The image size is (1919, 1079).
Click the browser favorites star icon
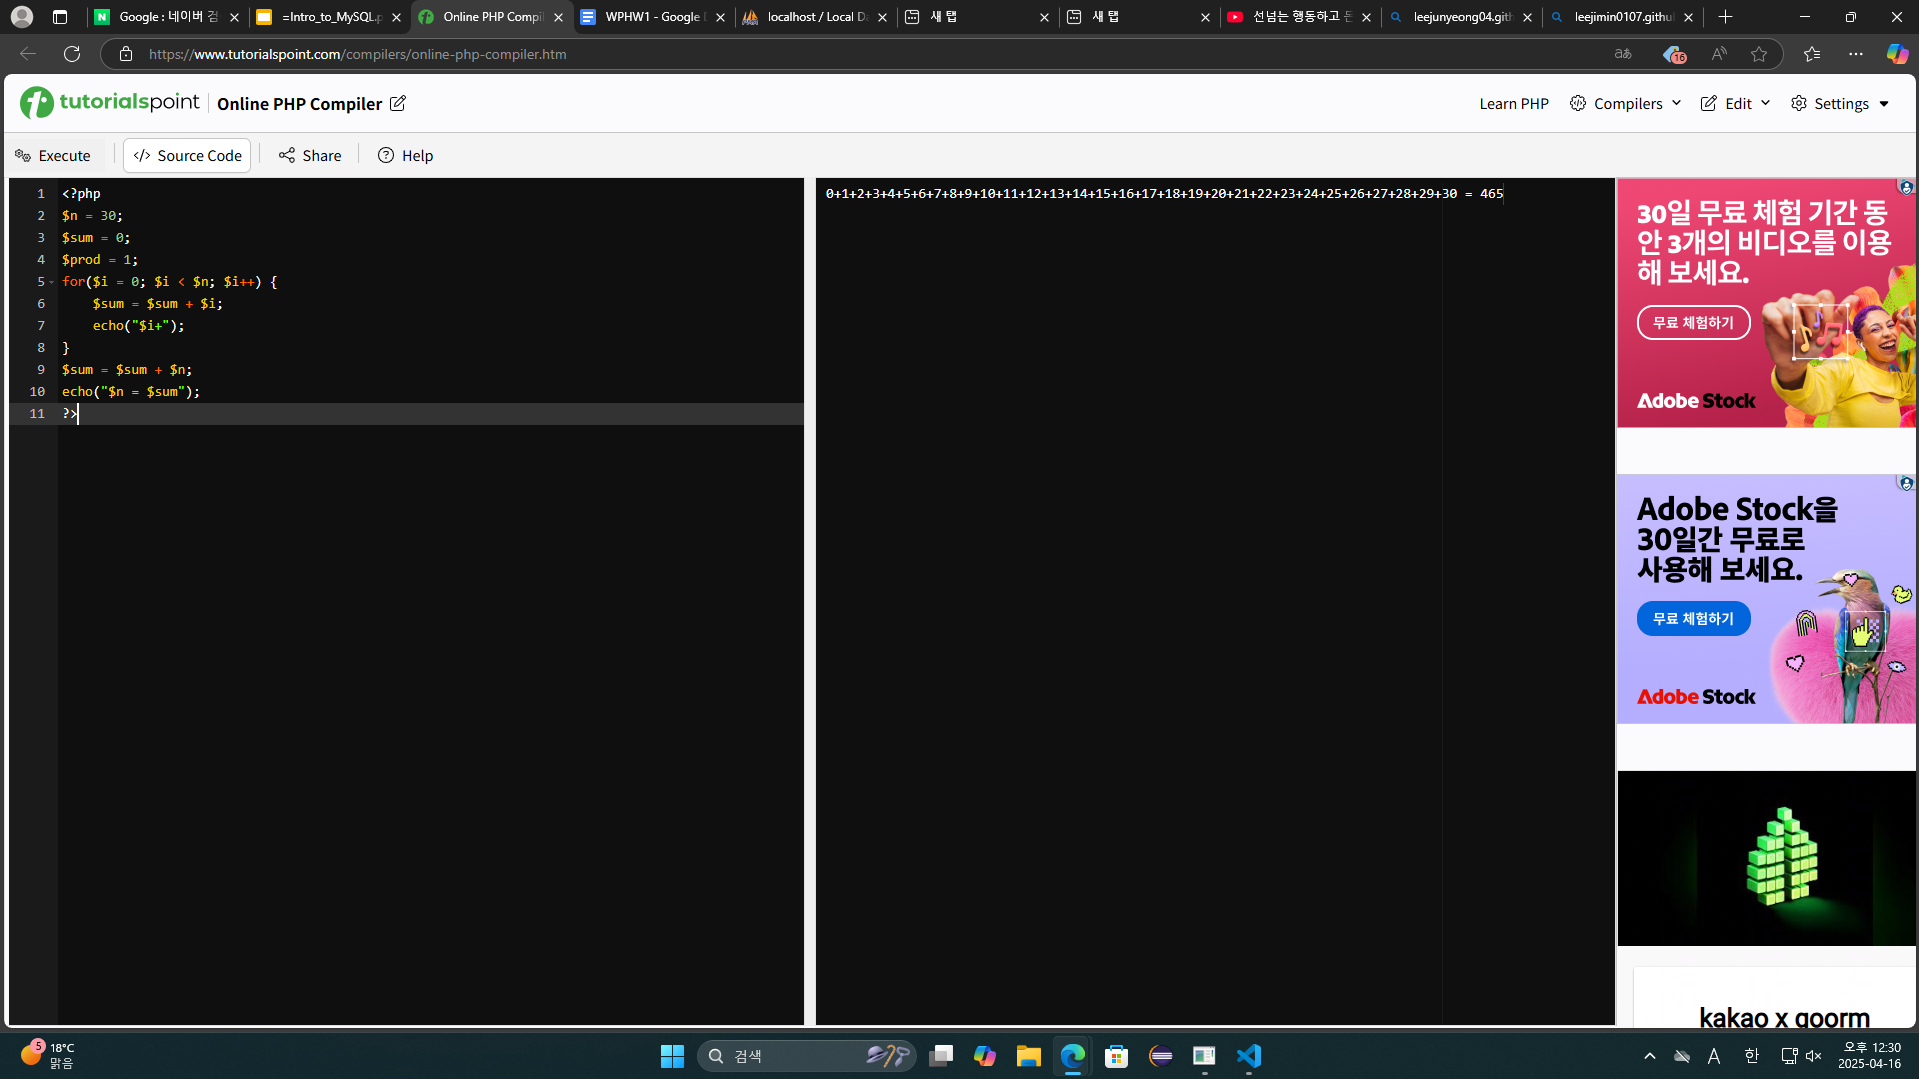(1760, 54)
